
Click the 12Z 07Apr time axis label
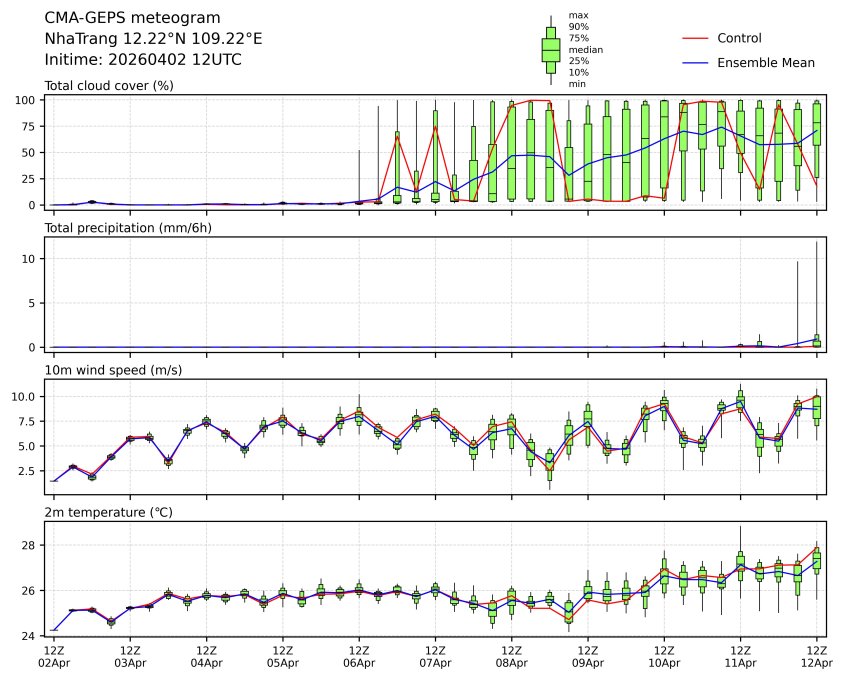[x=435, y=656]
